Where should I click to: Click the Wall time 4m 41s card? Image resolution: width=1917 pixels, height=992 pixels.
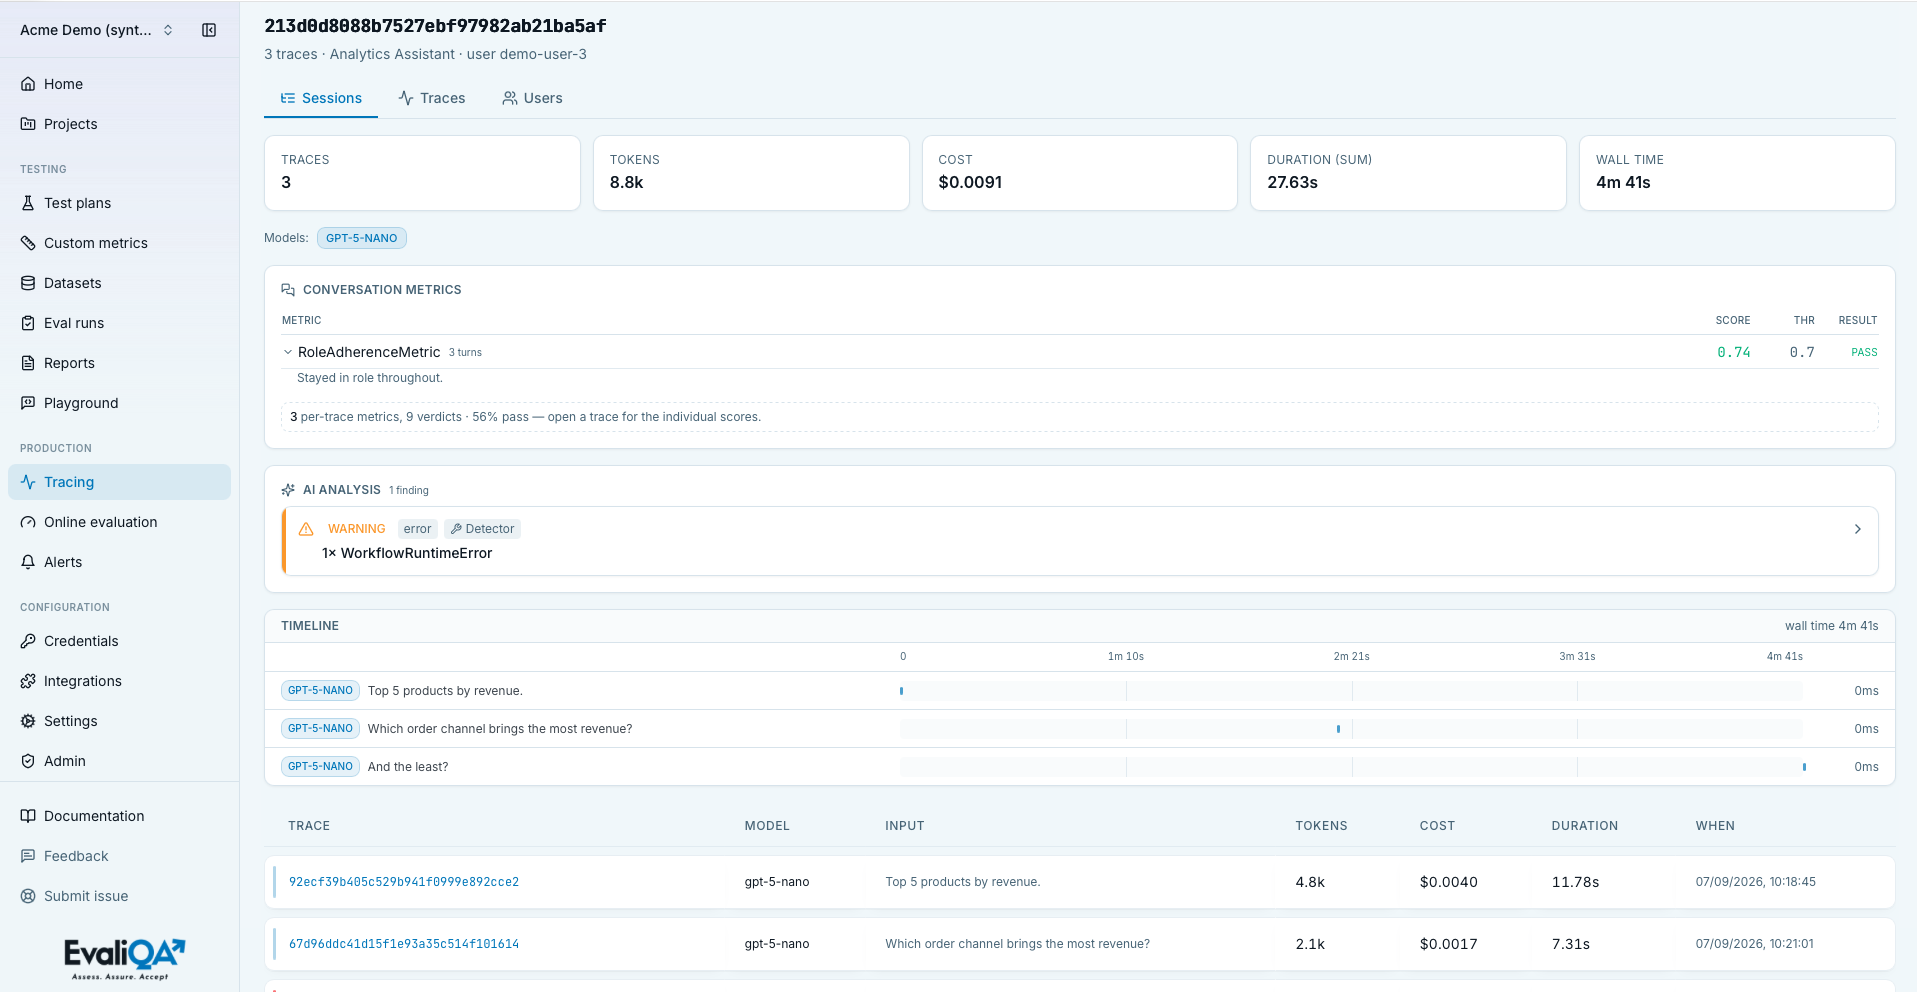coord(1737,173)
